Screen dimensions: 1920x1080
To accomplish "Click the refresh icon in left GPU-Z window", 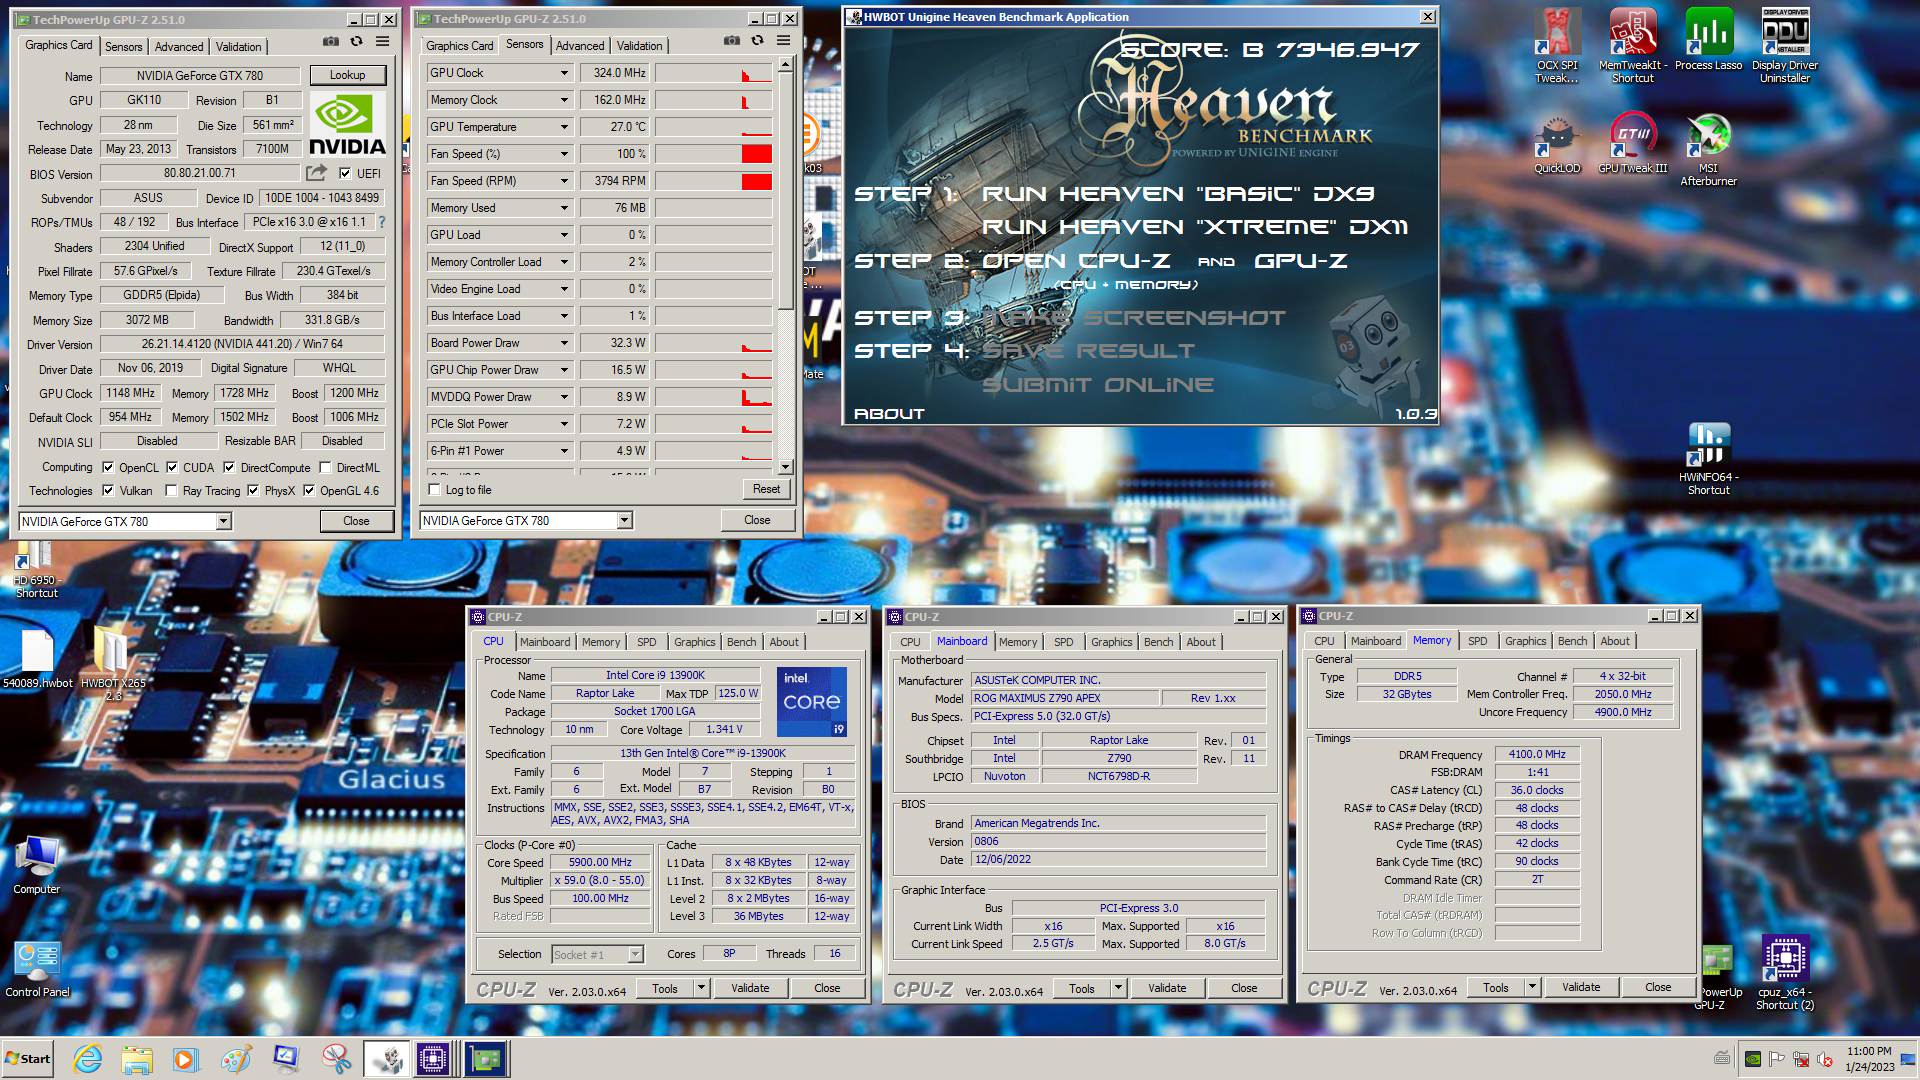I will pos(356,42).
